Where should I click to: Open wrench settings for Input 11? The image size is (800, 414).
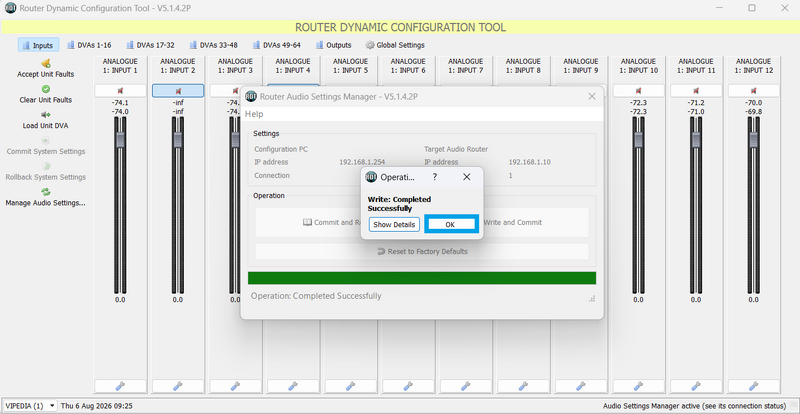pyautogui.click(x=696, y=386)
